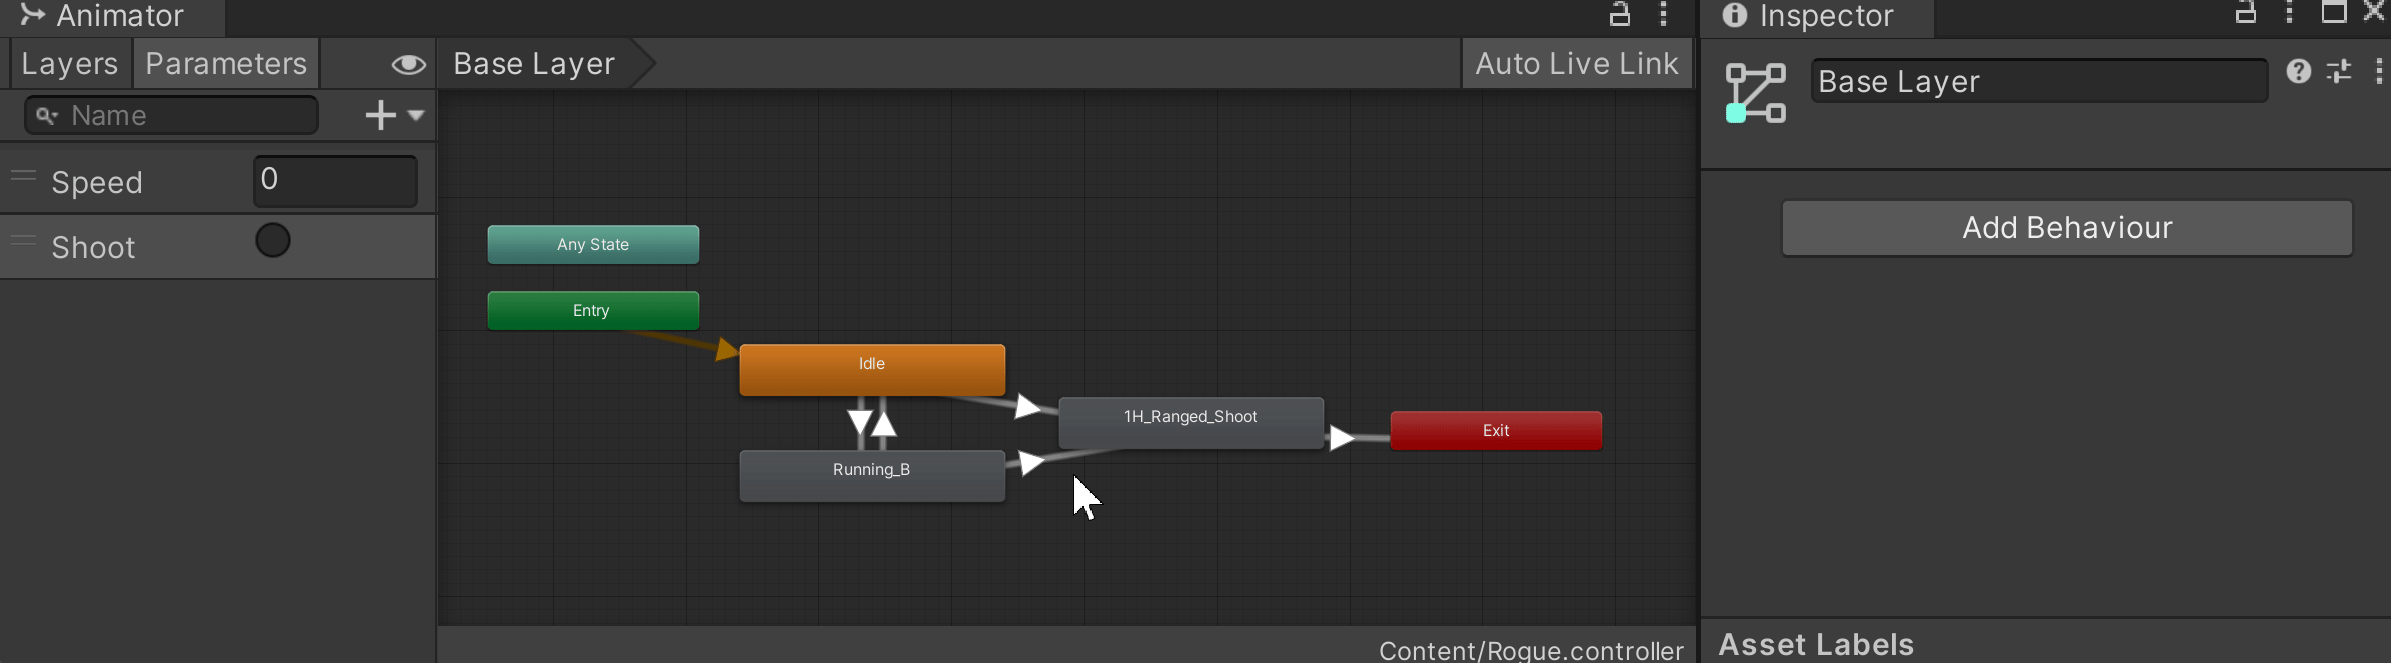
Task: Toggle the Inspector lock icon
Action: [2246, 12]
